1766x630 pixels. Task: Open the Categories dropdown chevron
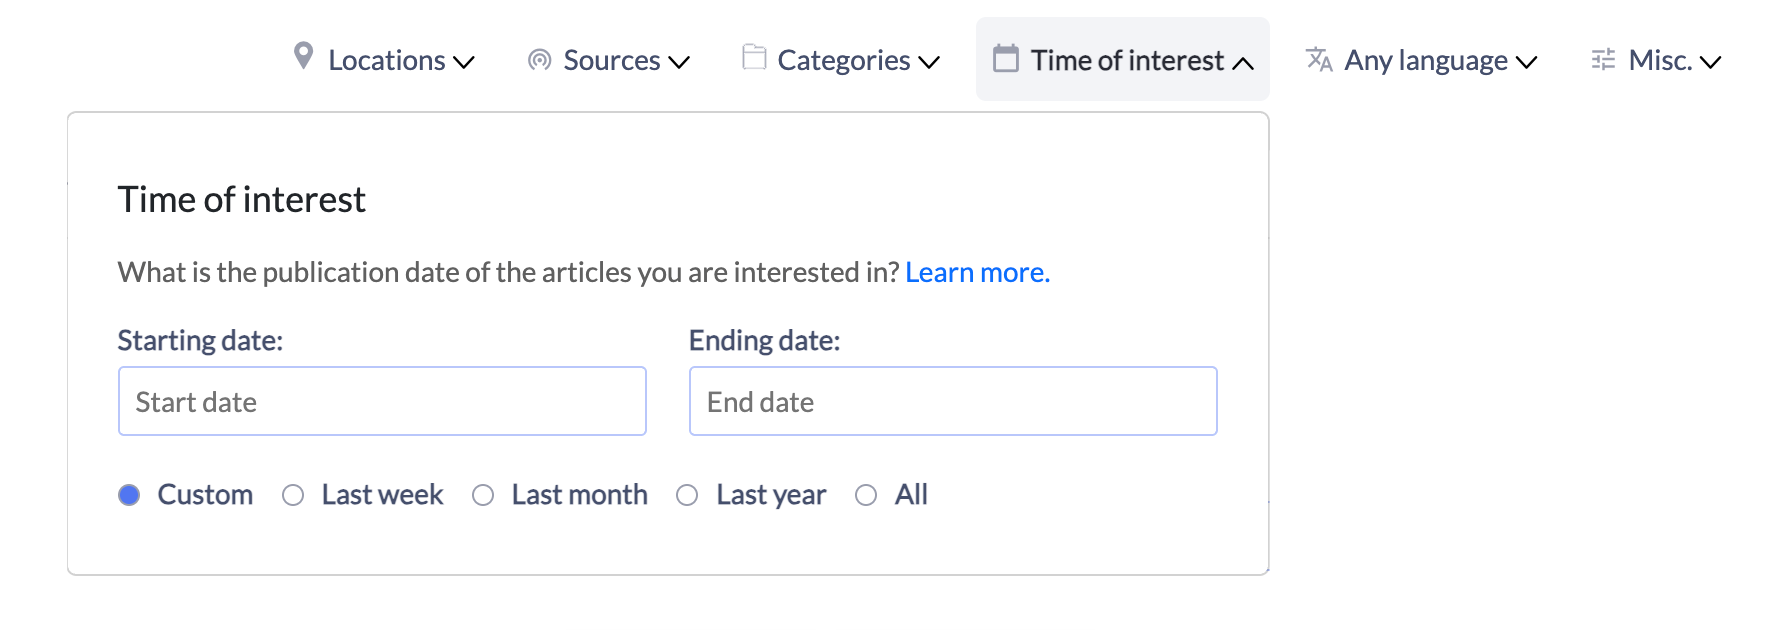tap(929, 62)
